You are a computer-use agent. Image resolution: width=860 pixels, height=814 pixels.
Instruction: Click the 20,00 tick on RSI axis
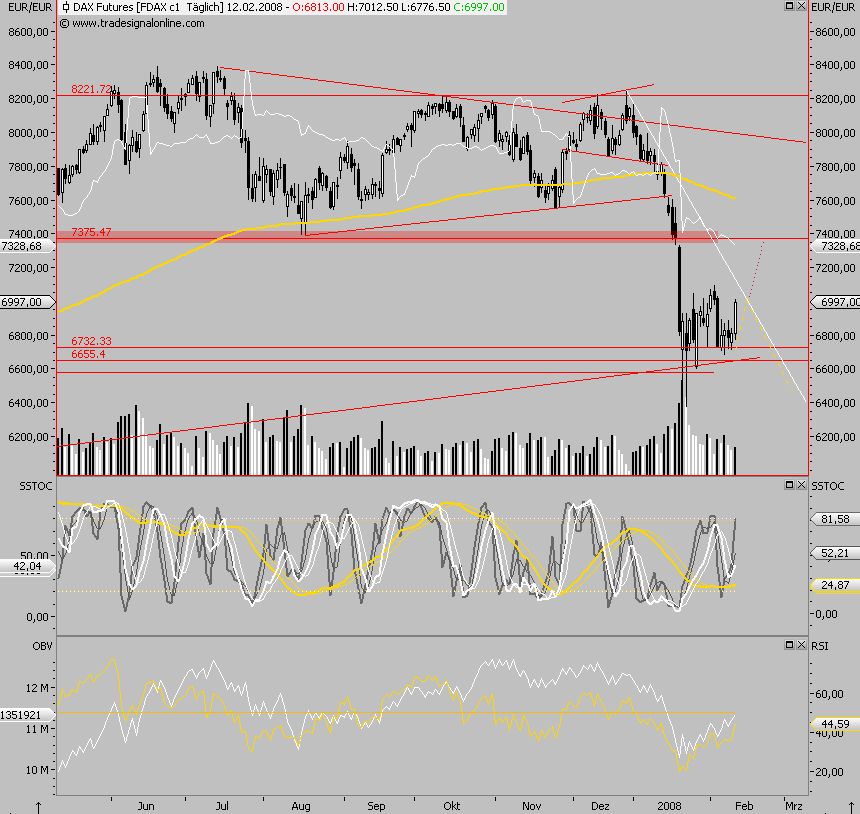(829, 772)
